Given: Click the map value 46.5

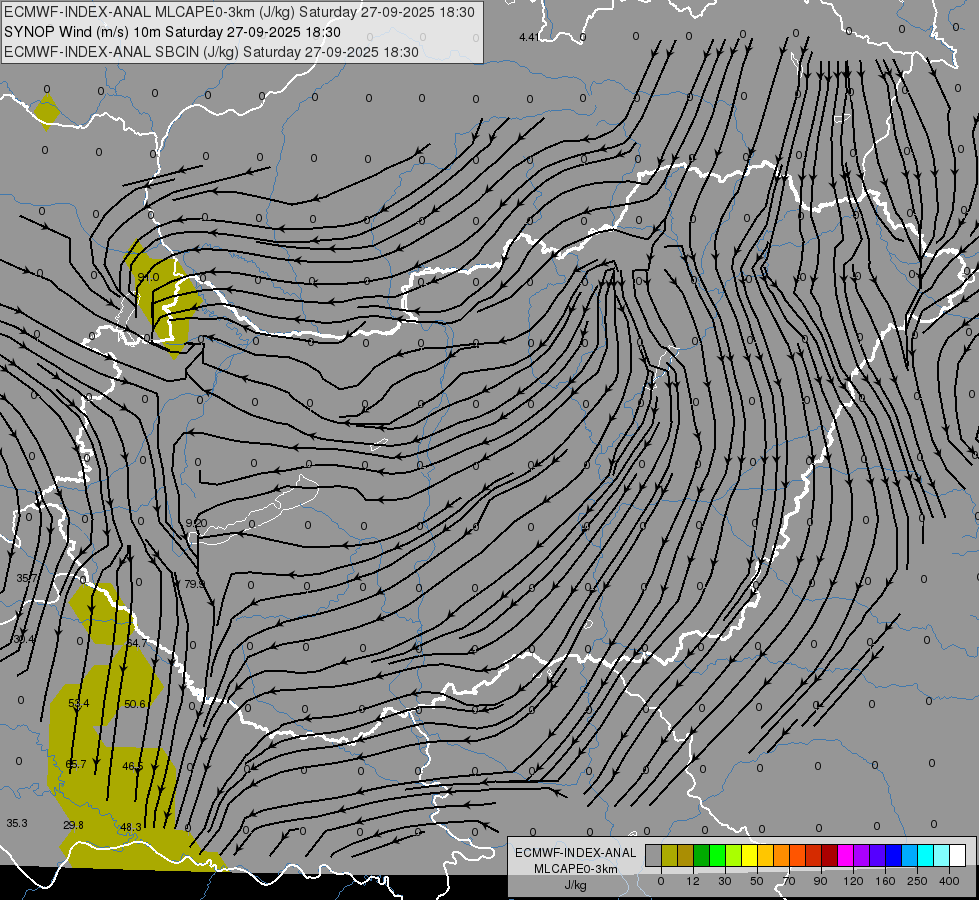Looking at the screenshot, I should pos(133,766).
